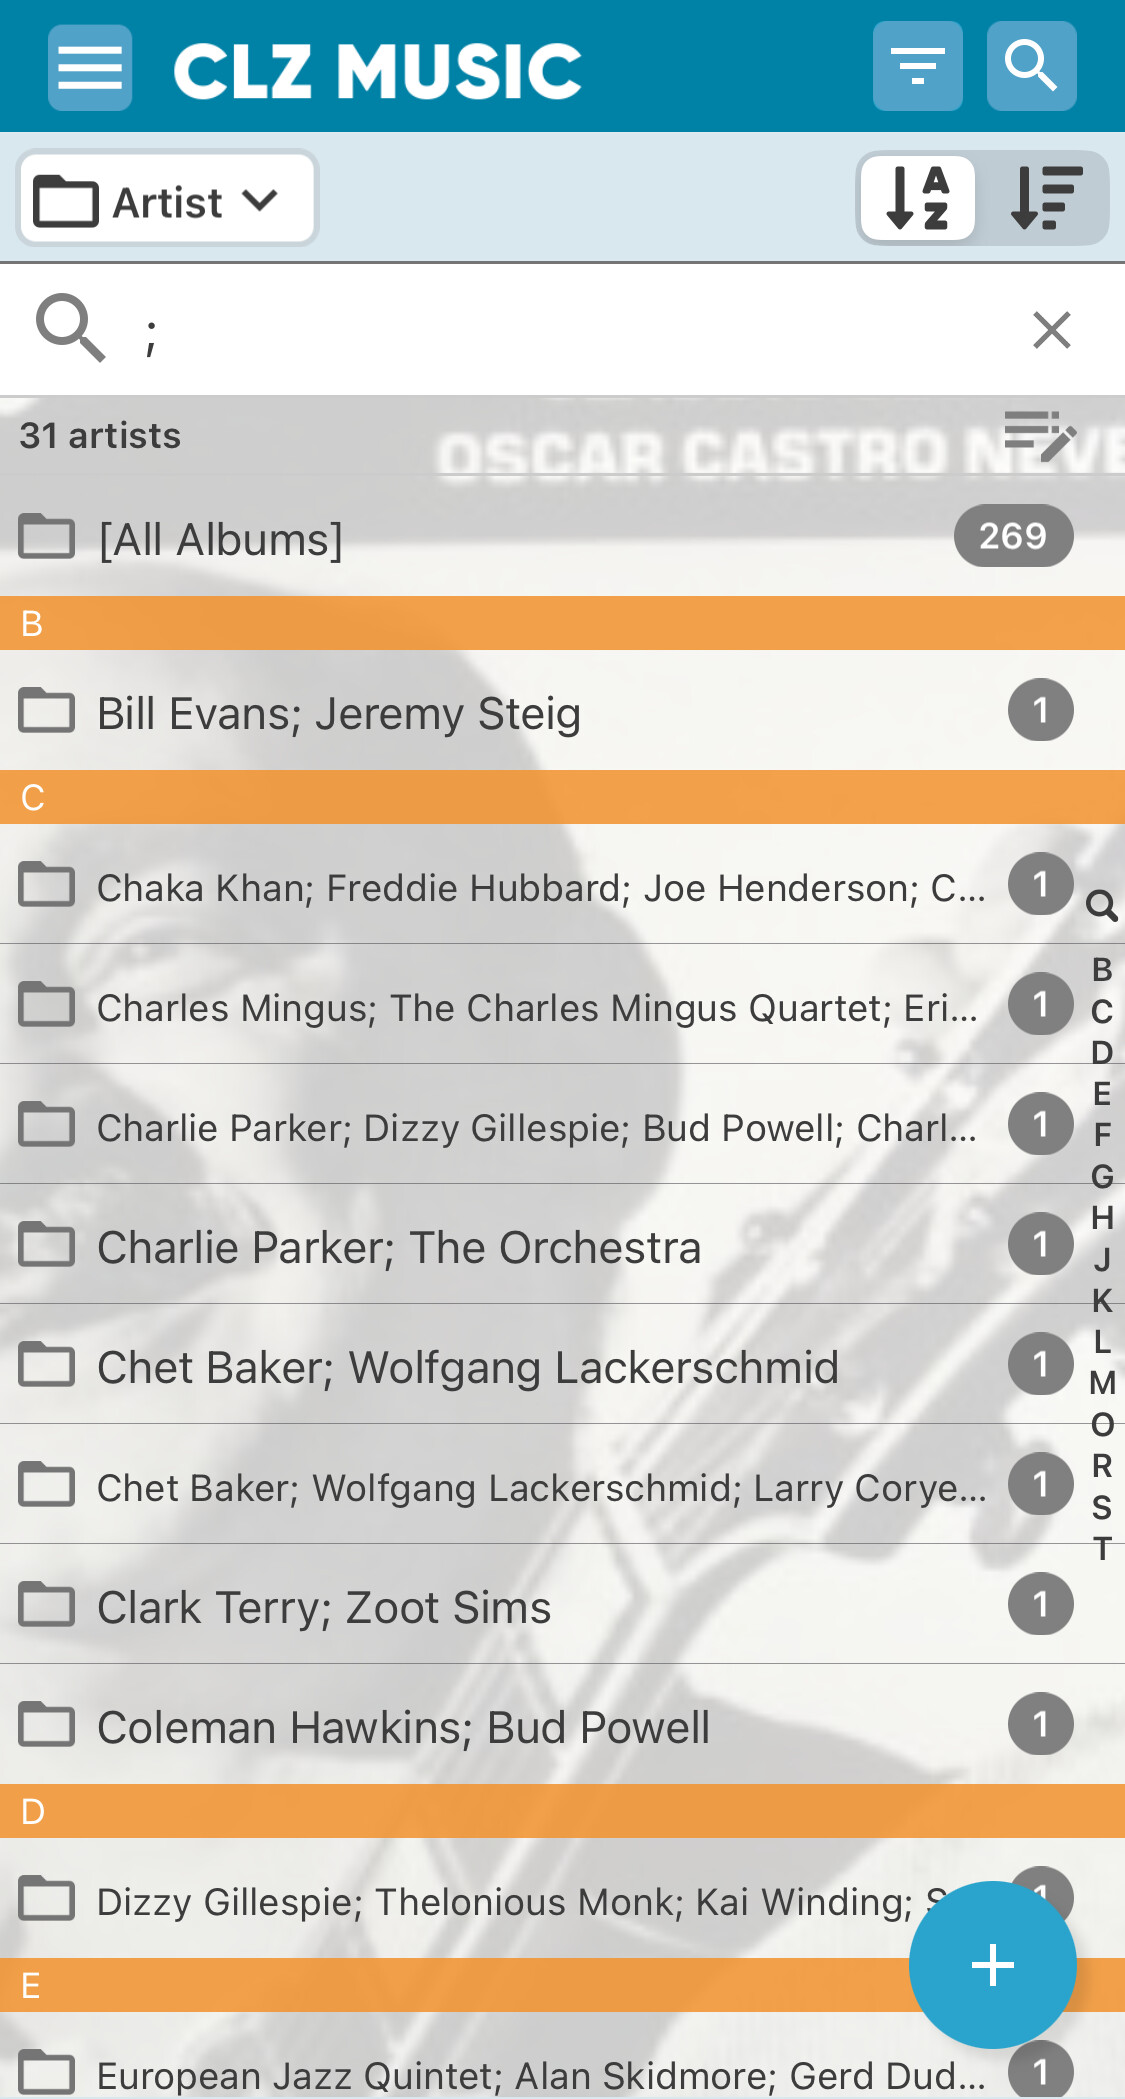This screenshot has height=2099, width=1125.
Task: Clear the search field with X
Action: point(1051,330)
